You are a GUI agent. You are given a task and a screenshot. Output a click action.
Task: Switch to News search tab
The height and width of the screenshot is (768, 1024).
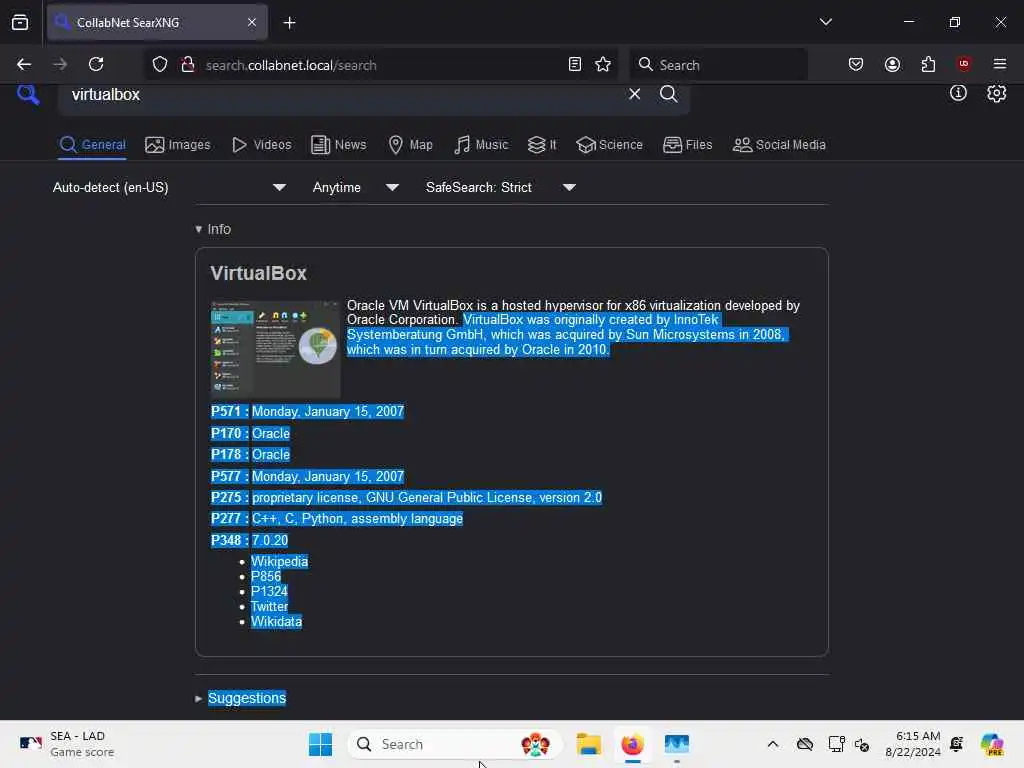point(338,144)
